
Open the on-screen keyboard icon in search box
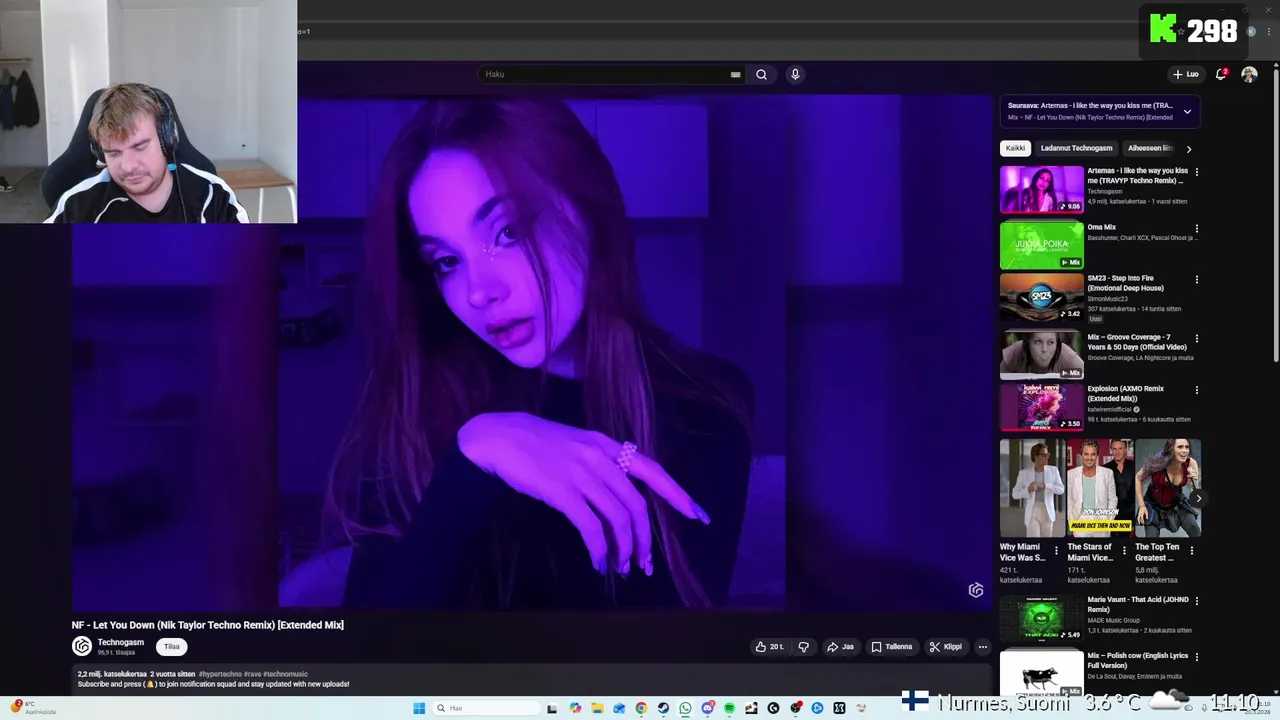tap(735, 74)
